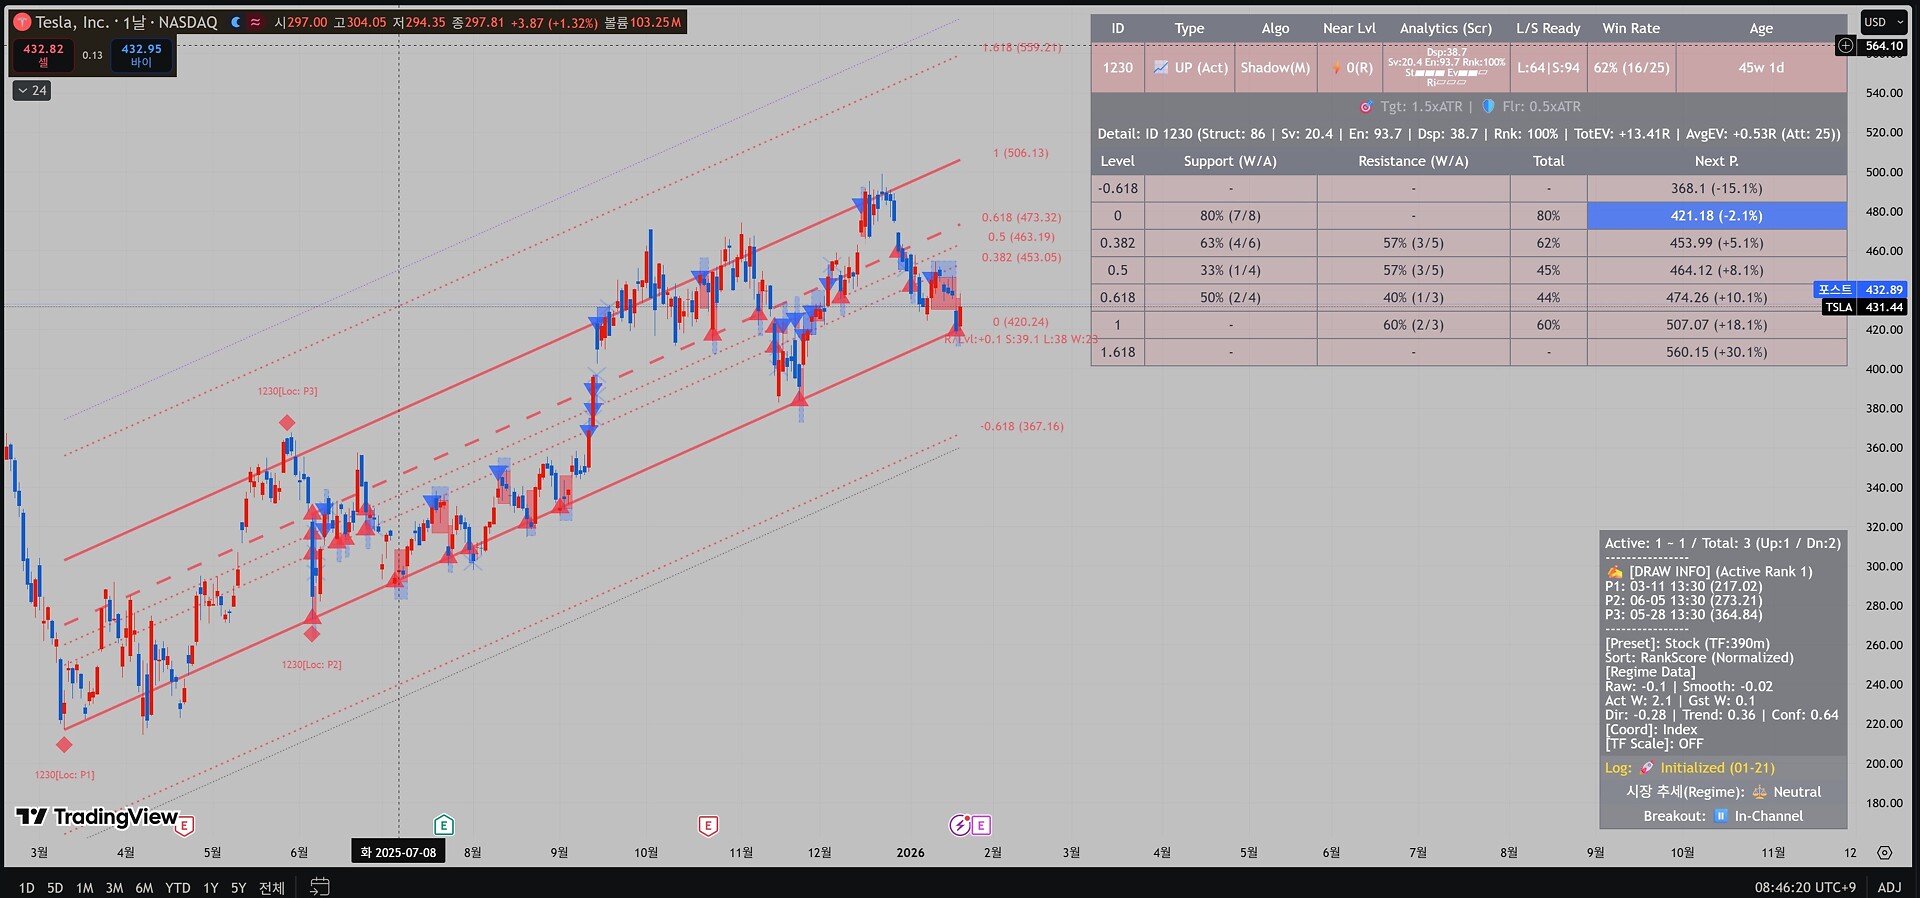Click the Tesla logo symbol icon

(22, 22)
